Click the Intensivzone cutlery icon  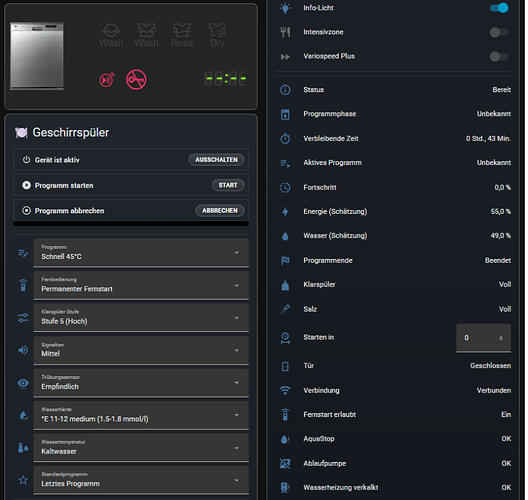pyautogui.click(x=285, y=32)
